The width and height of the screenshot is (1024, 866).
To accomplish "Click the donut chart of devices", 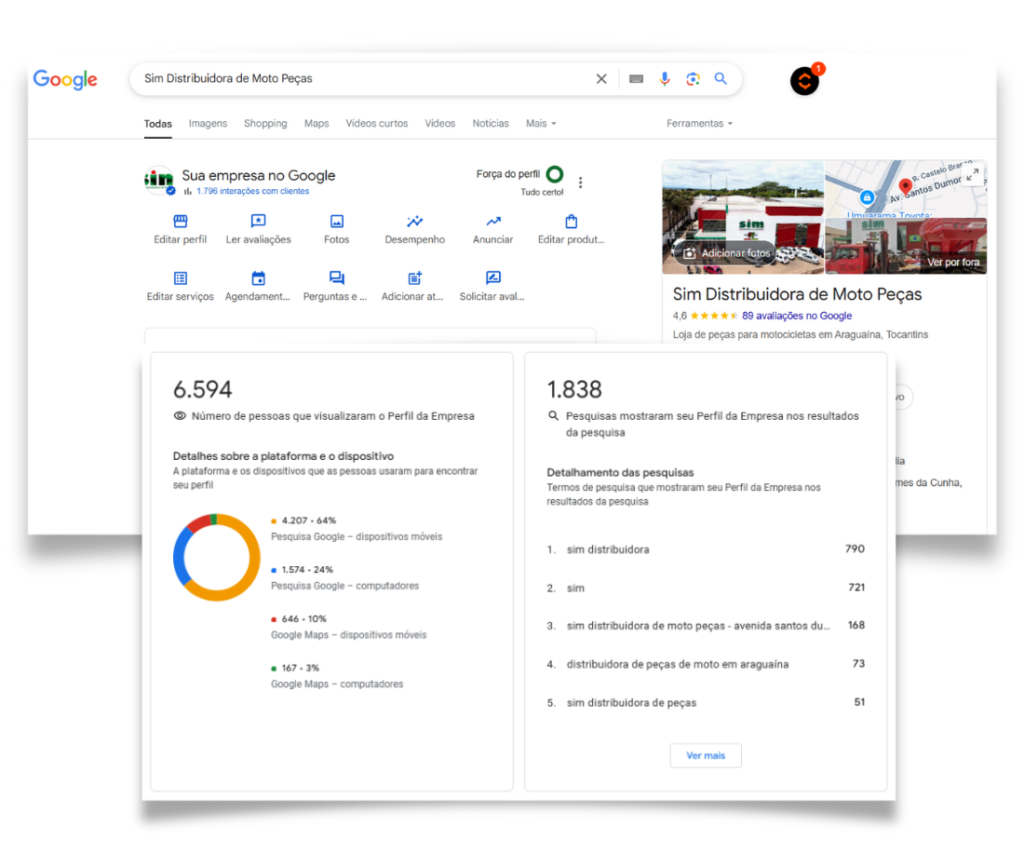I will click(216, 557).
